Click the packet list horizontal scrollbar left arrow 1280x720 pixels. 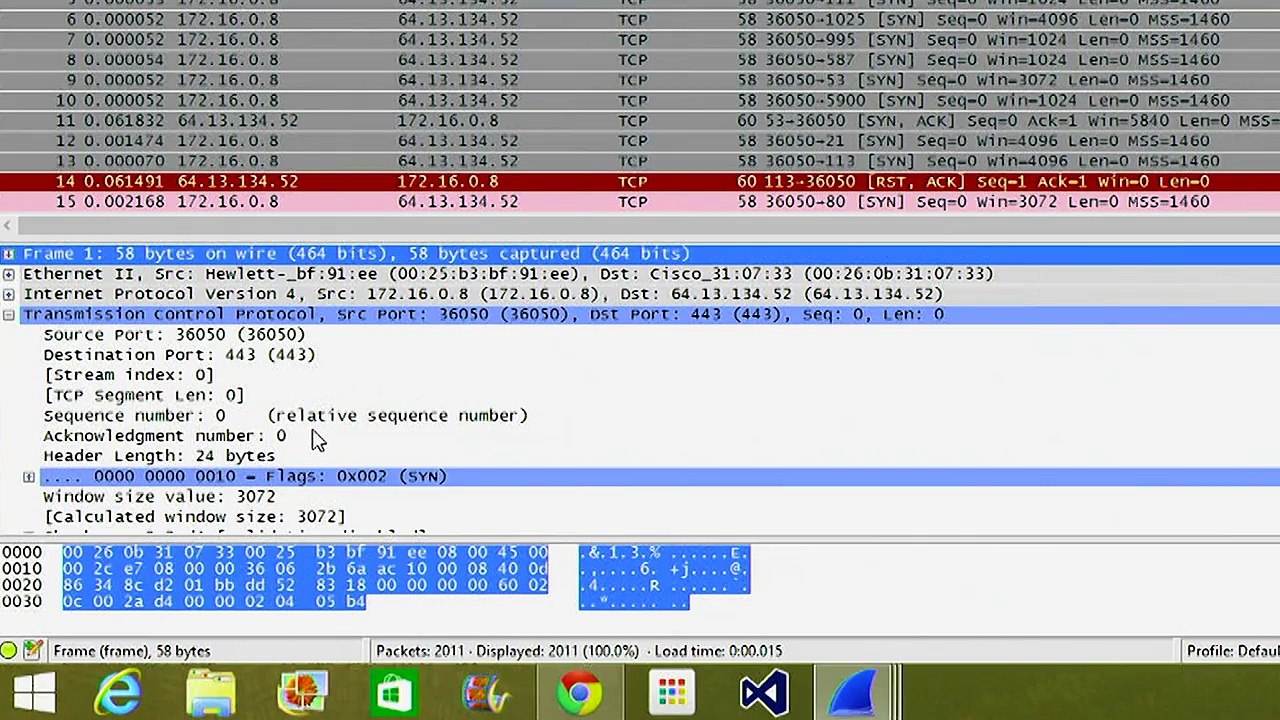8,226
